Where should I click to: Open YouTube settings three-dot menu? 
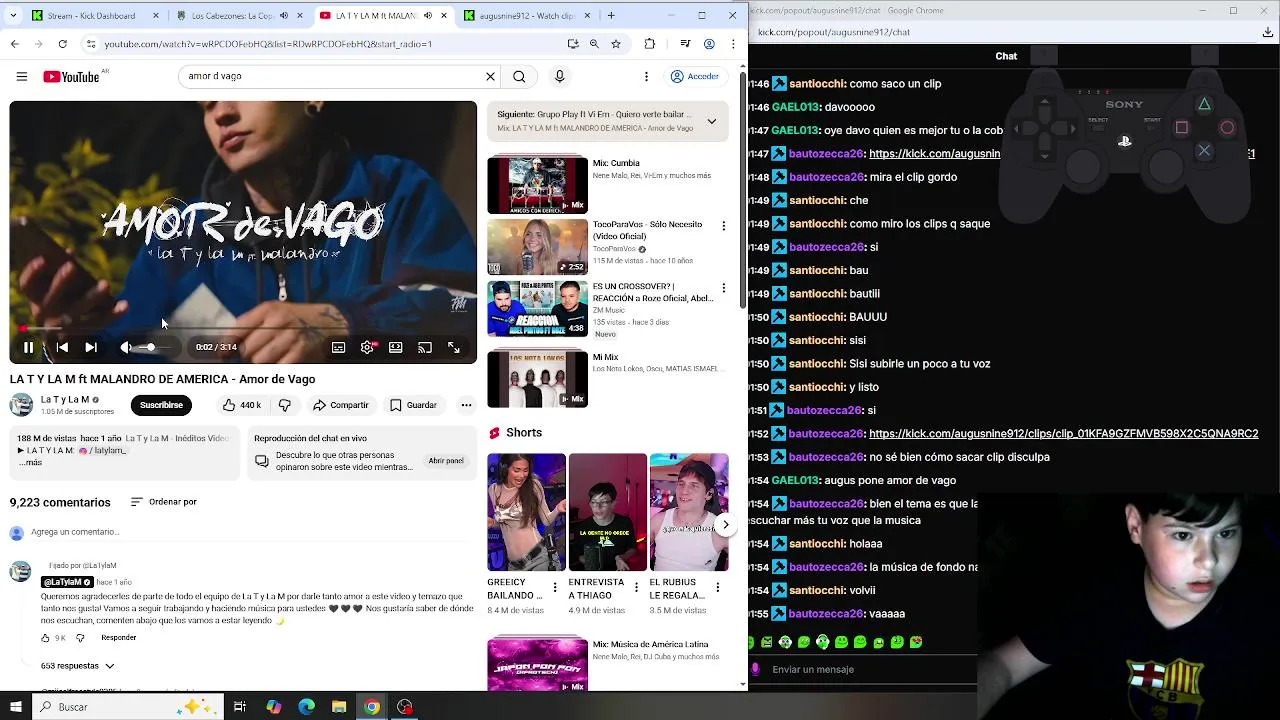(646, 76)
